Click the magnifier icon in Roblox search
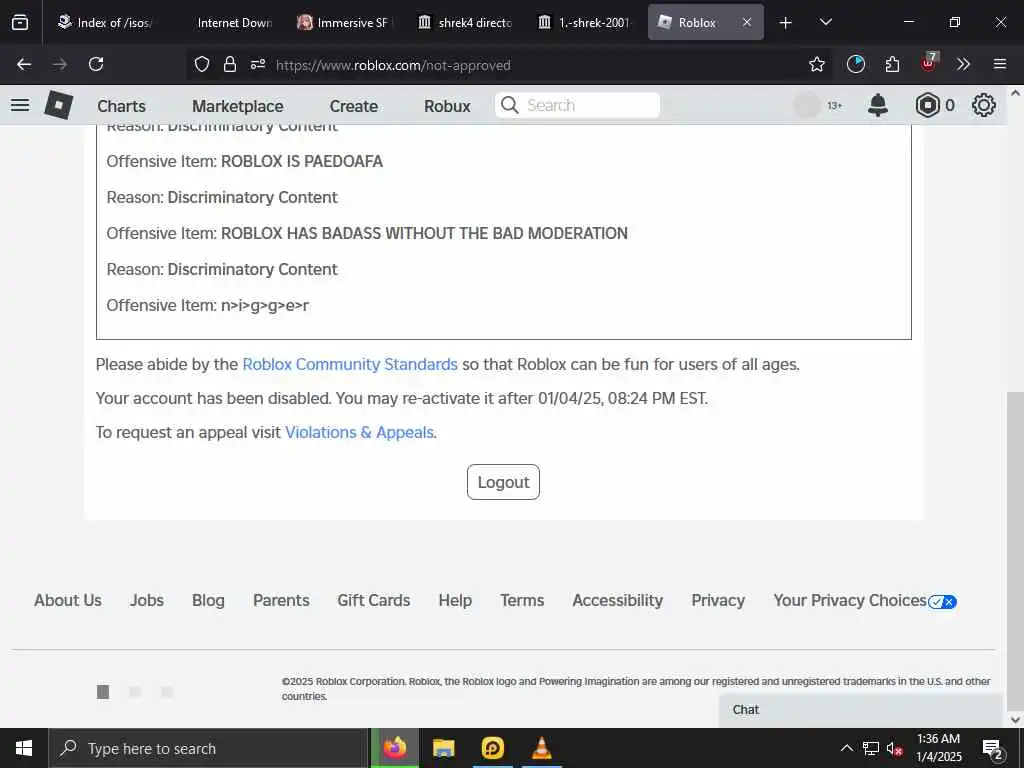This screenshot has height=768, width=1024. tap(509, 105)
